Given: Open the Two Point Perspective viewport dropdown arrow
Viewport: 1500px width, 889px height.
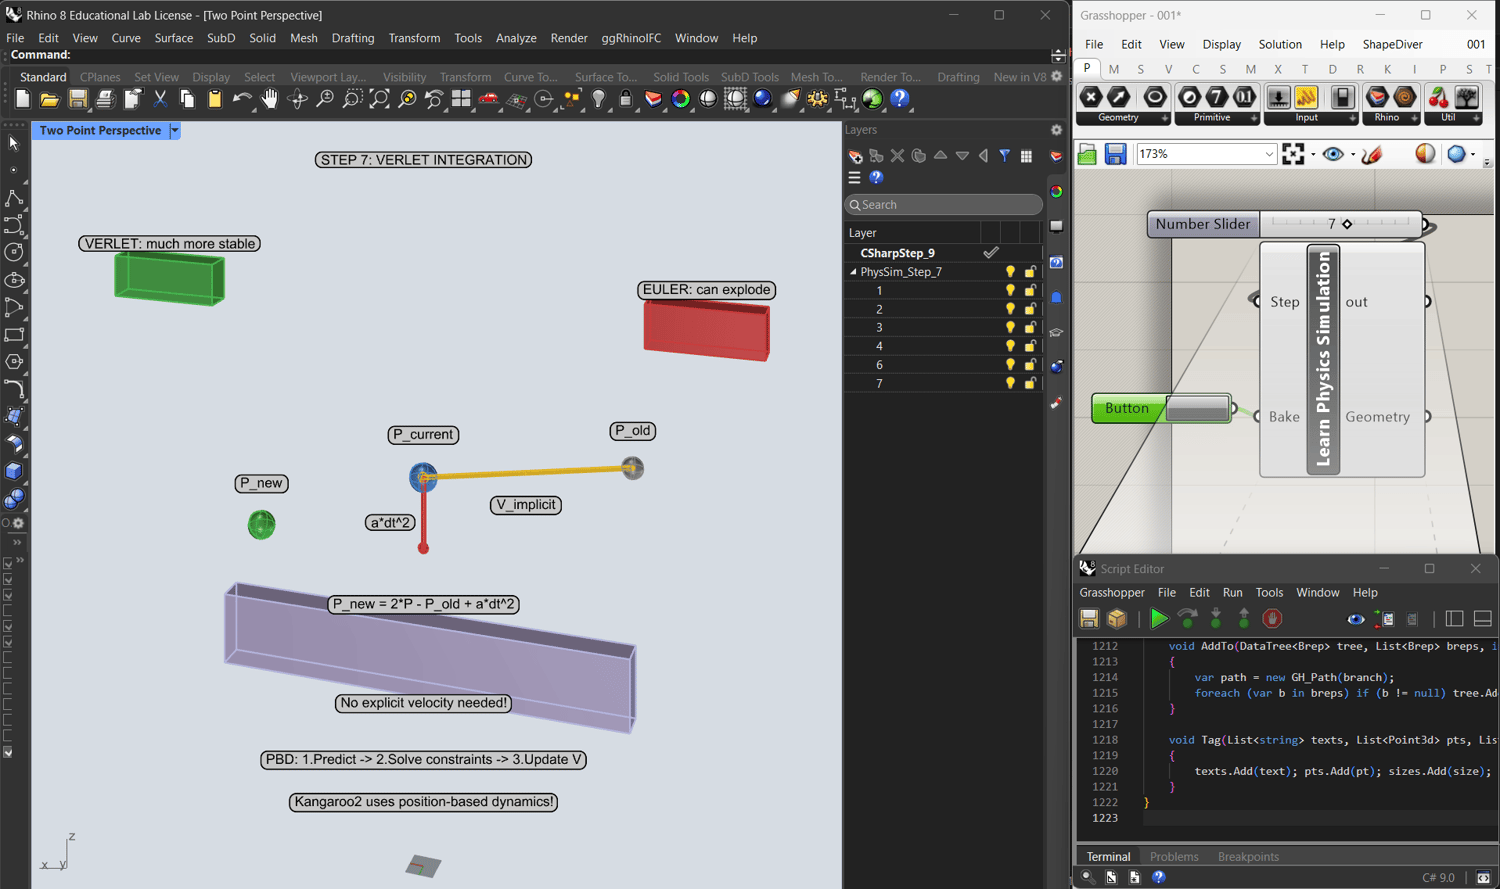Looking at the screenshot, I should 175,131.
